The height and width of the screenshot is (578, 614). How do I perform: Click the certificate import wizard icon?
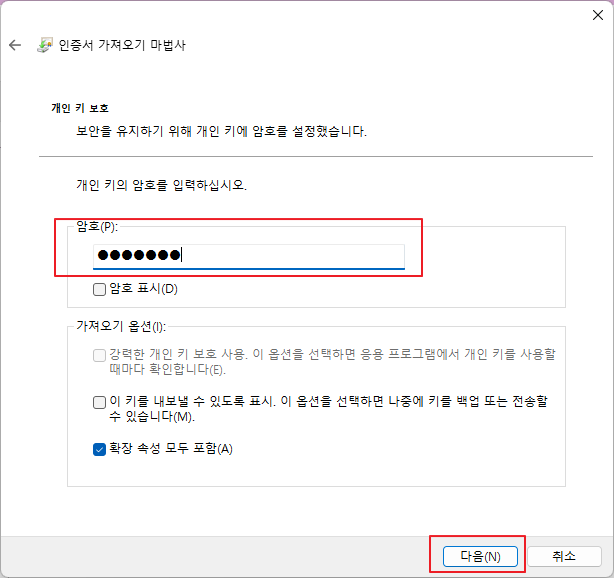[45, 45]
